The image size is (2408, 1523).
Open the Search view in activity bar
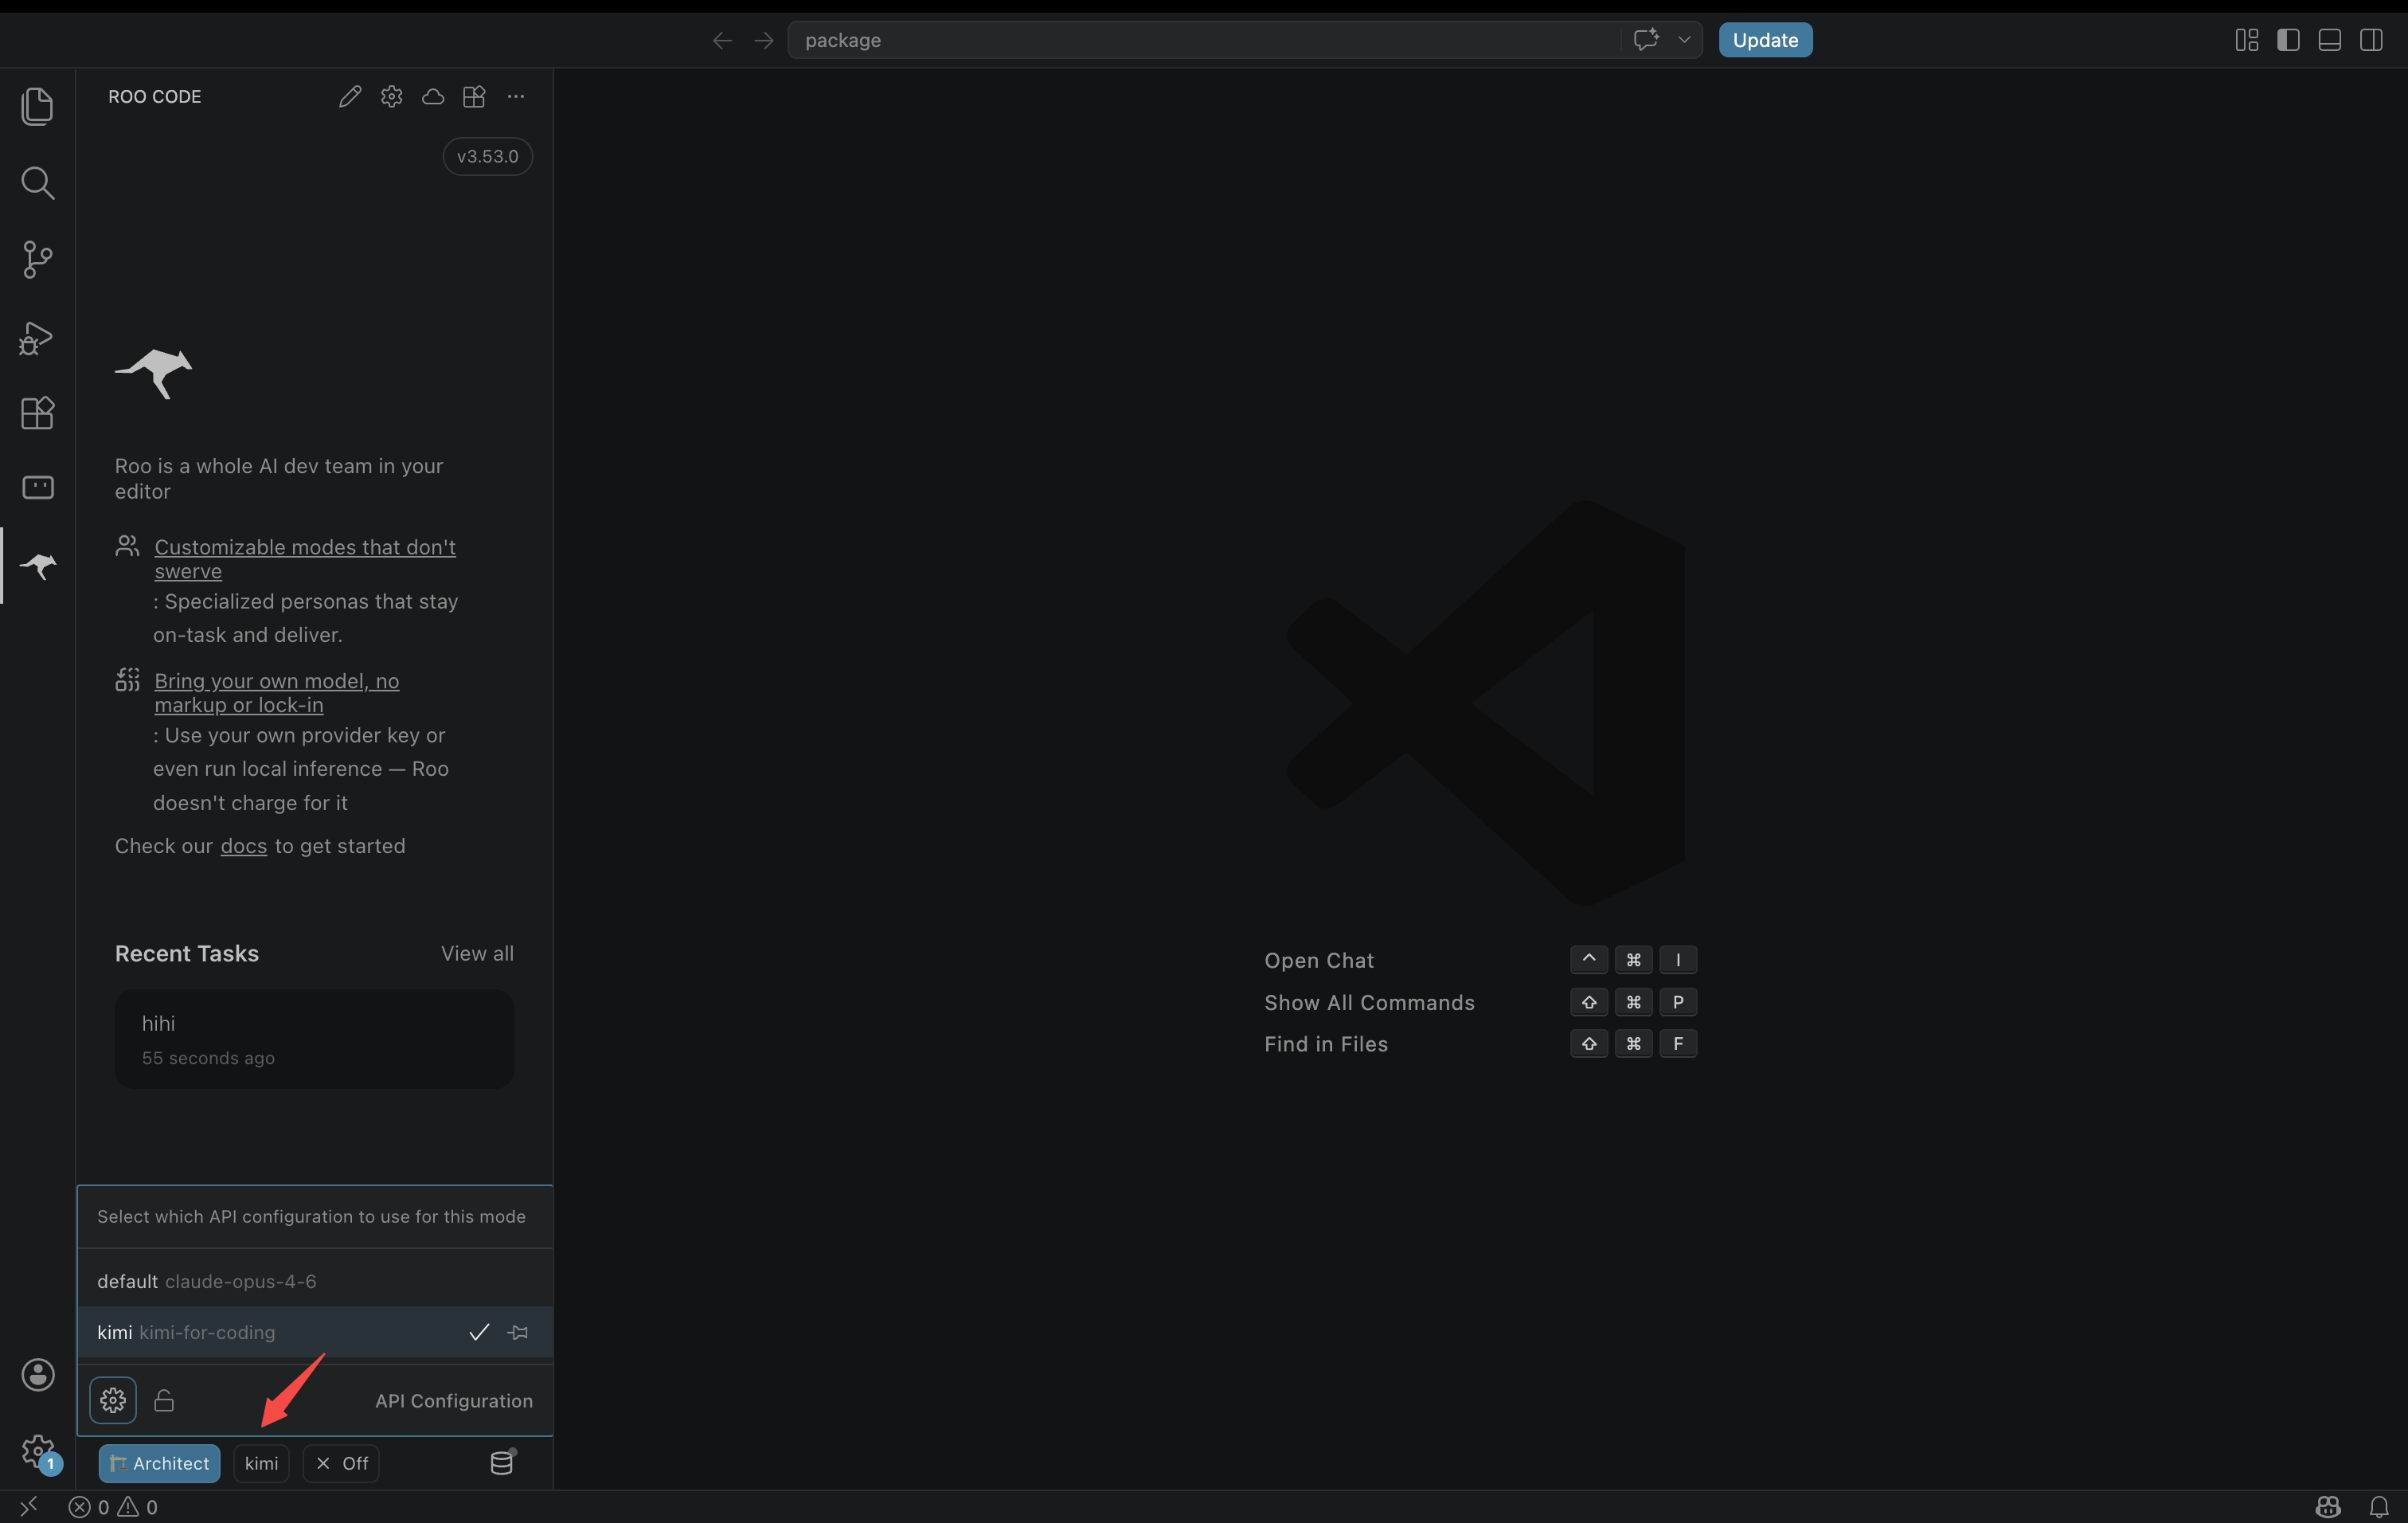click(x=37, y=183)
